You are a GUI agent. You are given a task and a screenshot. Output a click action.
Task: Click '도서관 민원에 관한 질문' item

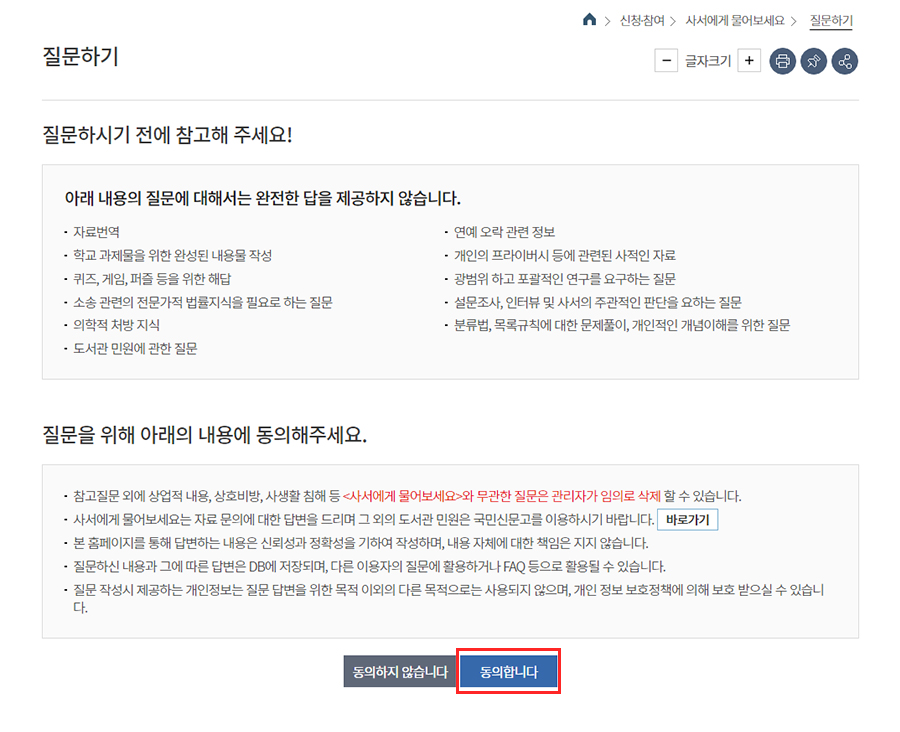135,348
